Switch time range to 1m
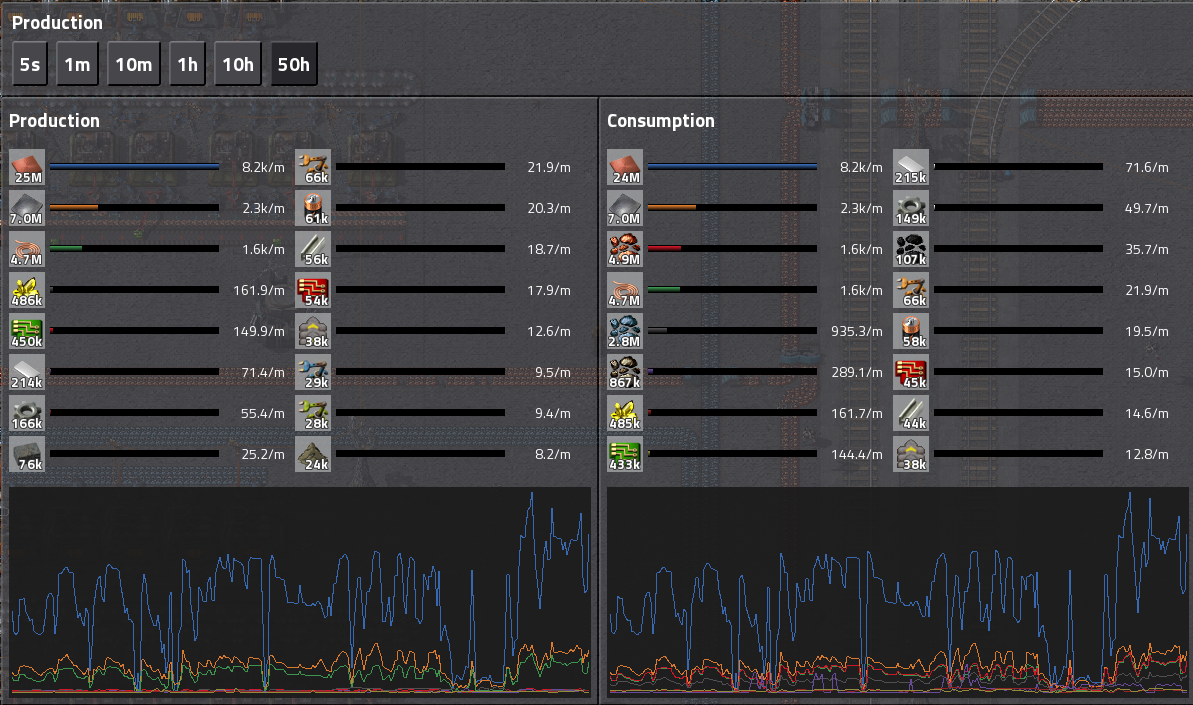1193x705 pixels. (x=77, y=64)
